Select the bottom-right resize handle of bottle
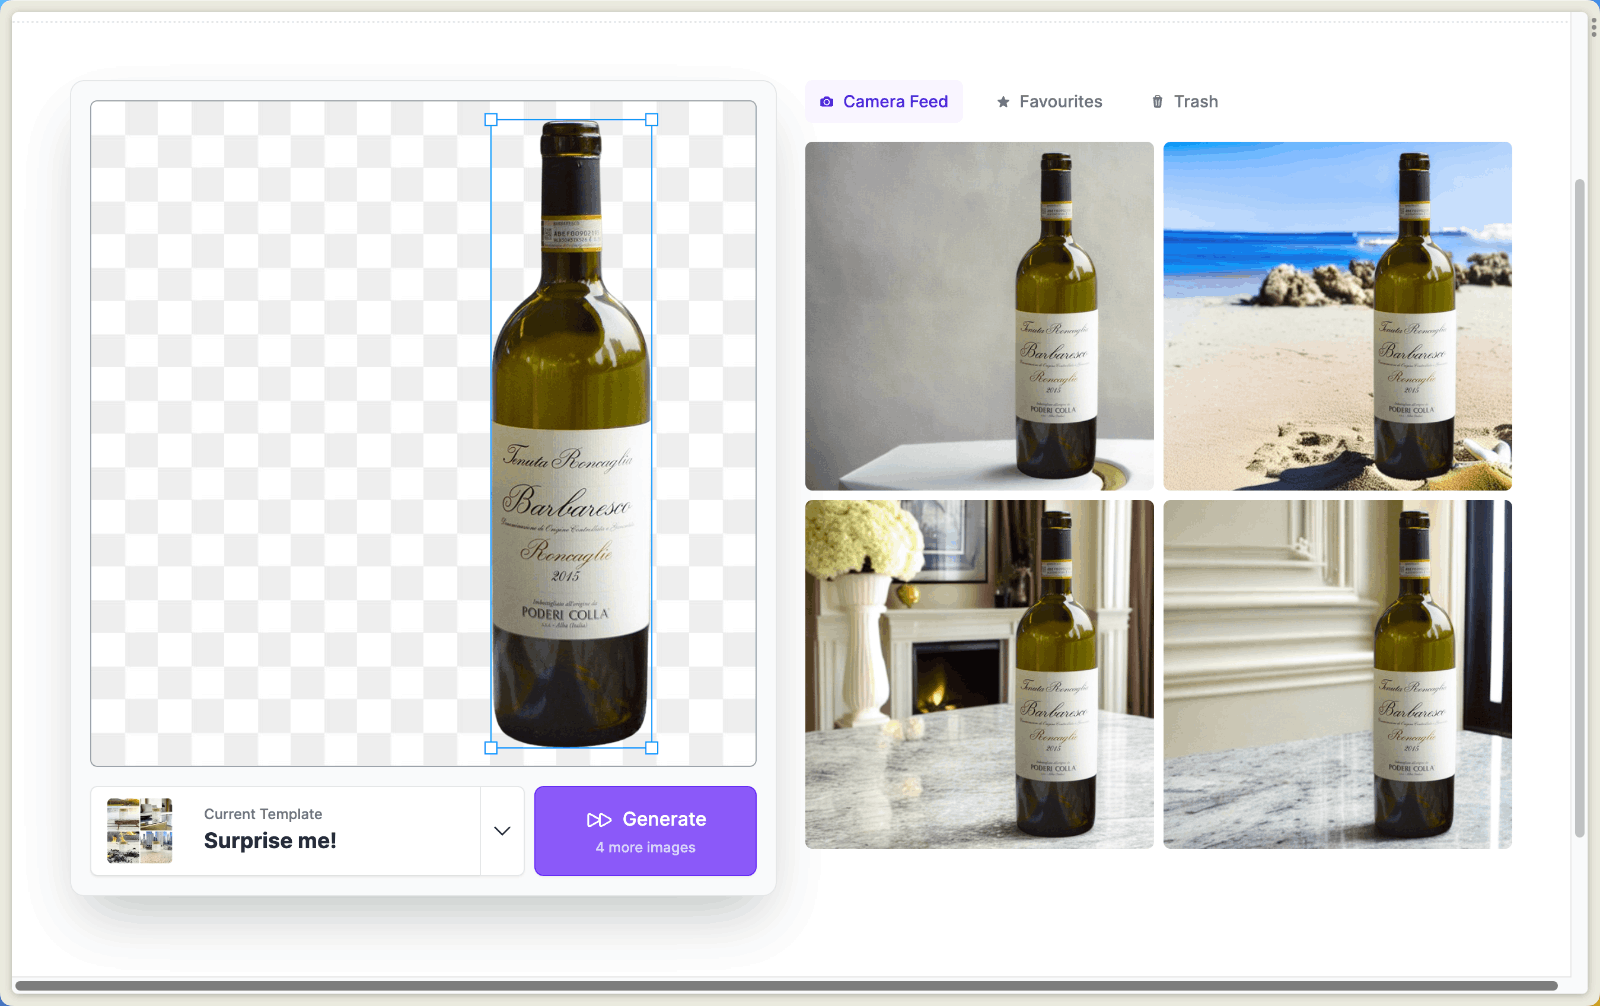The height and width of the screenshot is (1006, 1600). pos(652,748)
